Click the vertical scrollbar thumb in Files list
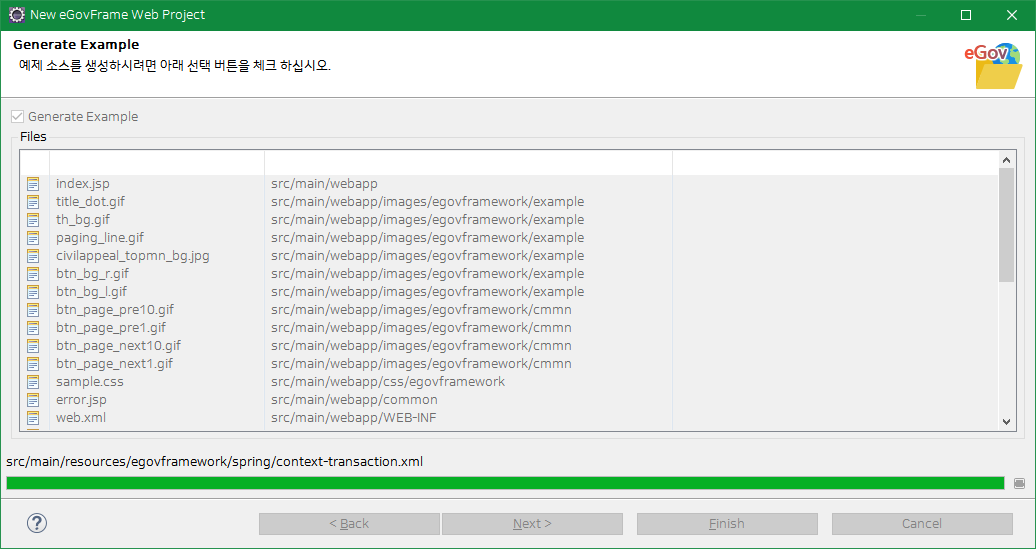1036x549 pixels. (x=1006, y=225)
